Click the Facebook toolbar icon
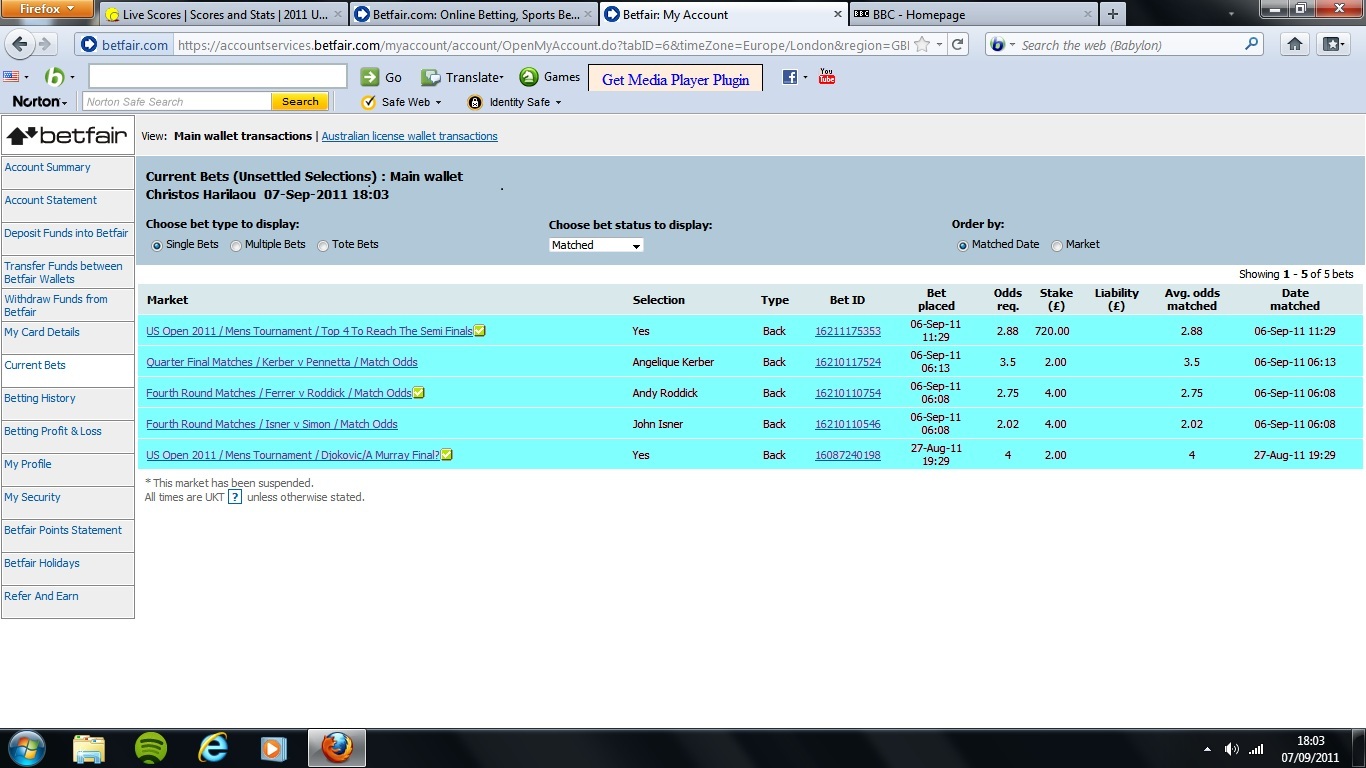Screen dimensions: 1366x768 pyautogui.click(x=790, y=77)
